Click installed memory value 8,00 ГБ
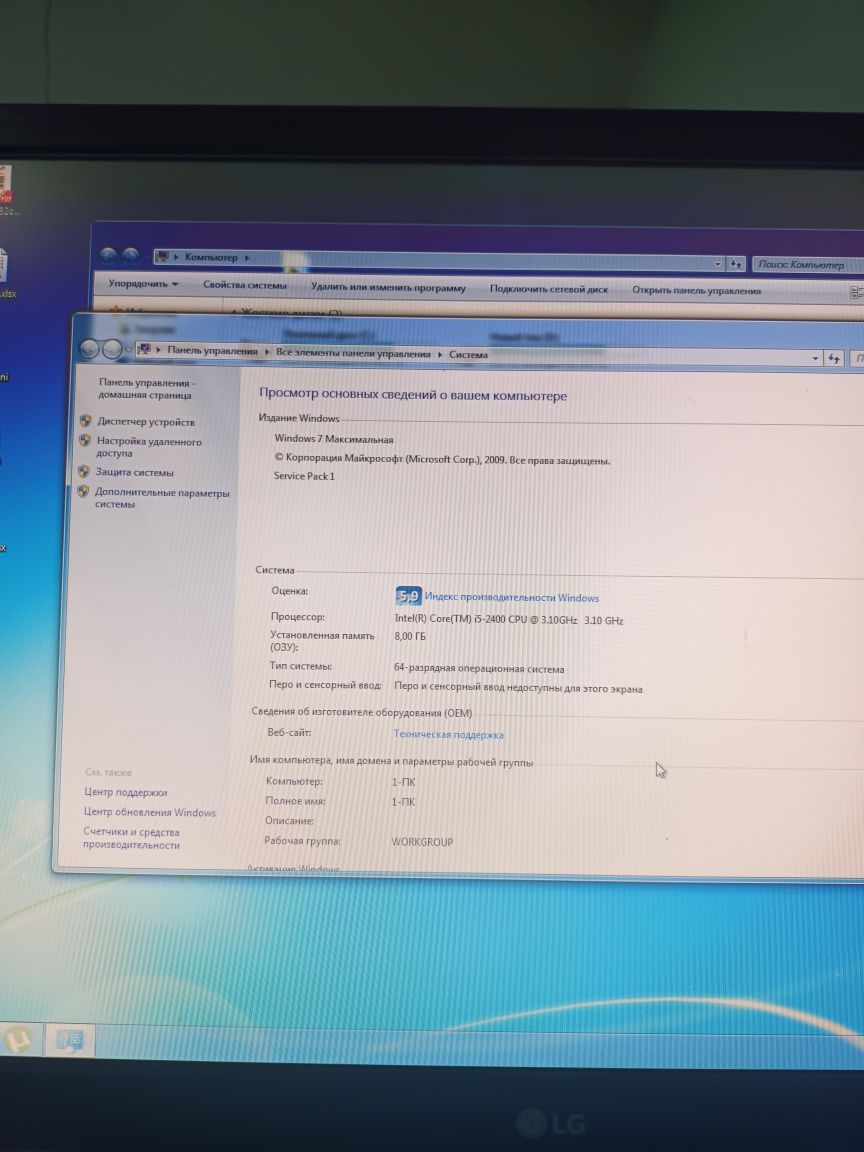Screen dimensions: 864x1152 coord(409,636)
